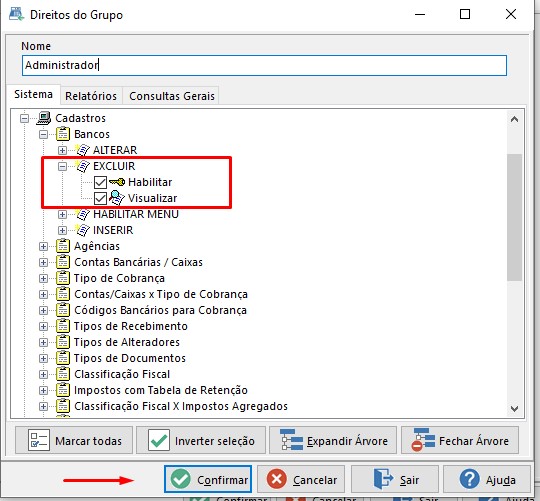
Task: Click the ALTERAR permission icon
Action: (83, 150)
